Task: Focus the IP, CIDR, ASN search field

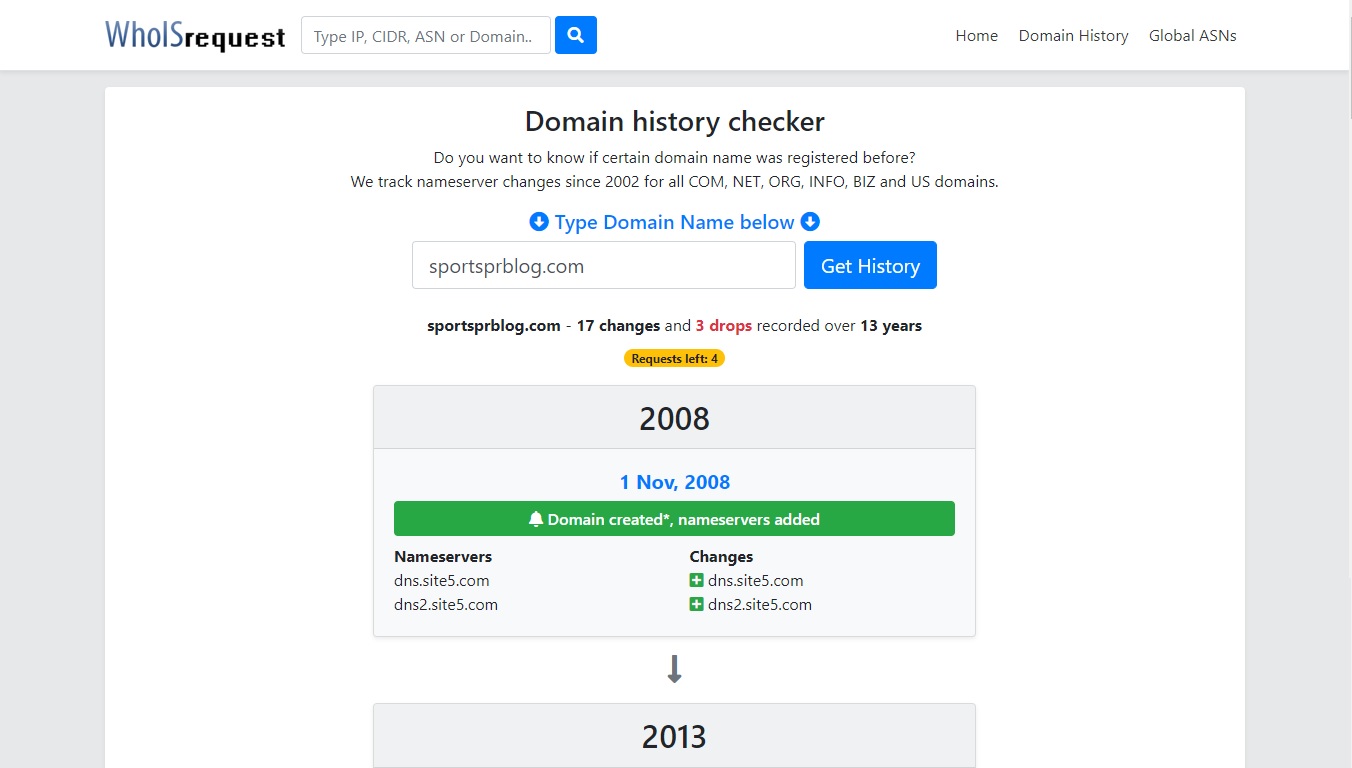Action: click(x=426, y=35)
